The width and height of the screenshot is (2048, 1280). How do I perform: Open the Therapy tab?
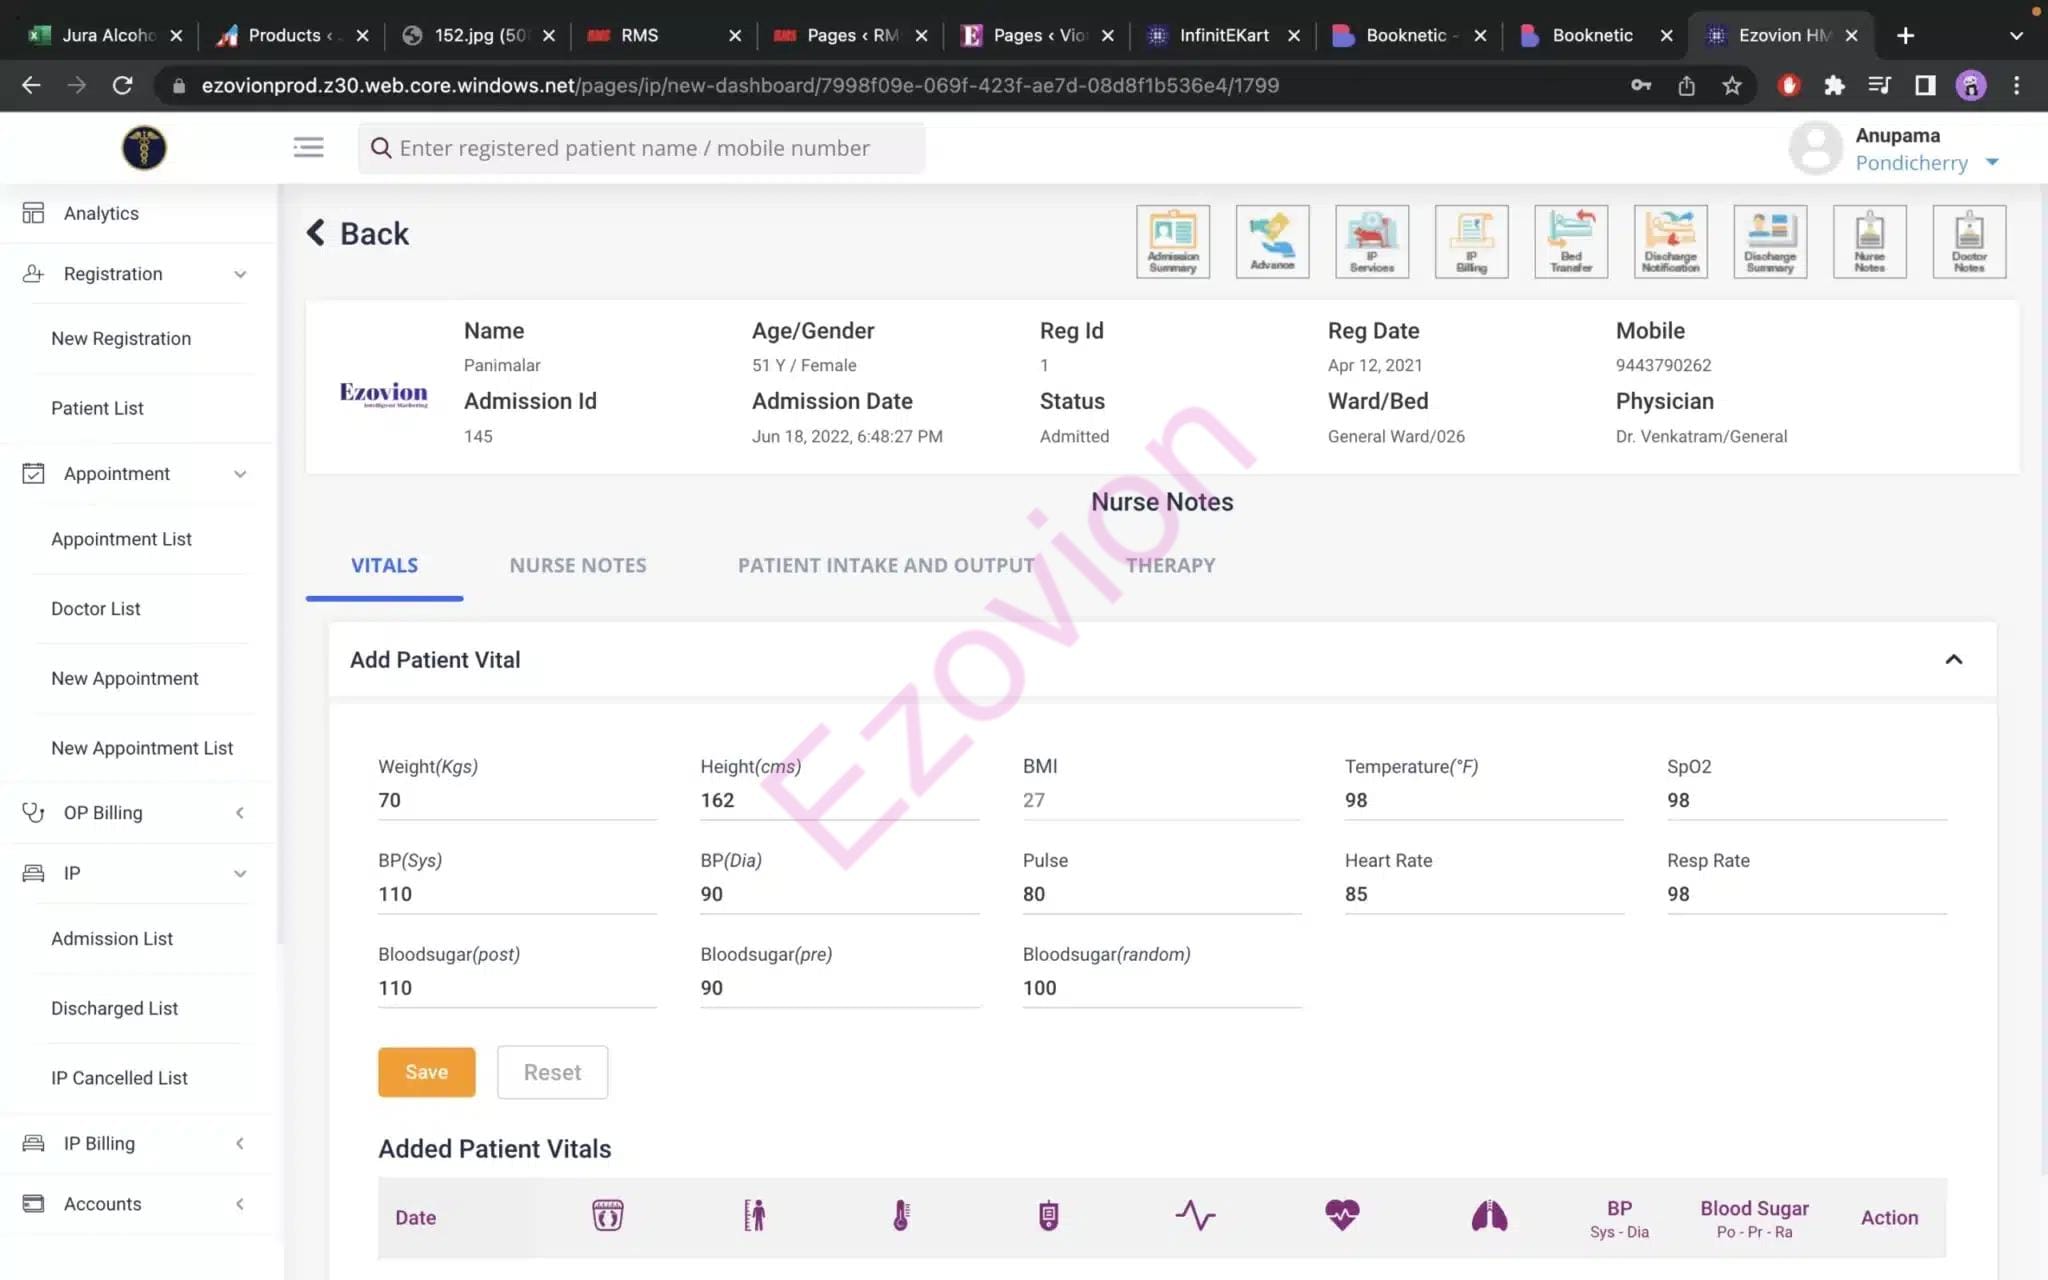1170,566
